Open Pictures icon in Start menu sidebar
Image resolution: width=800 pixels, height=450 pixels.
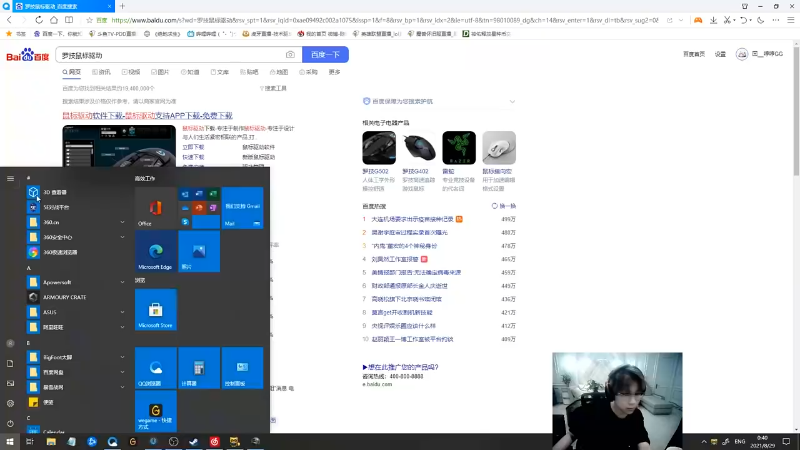tap(10, 383)
